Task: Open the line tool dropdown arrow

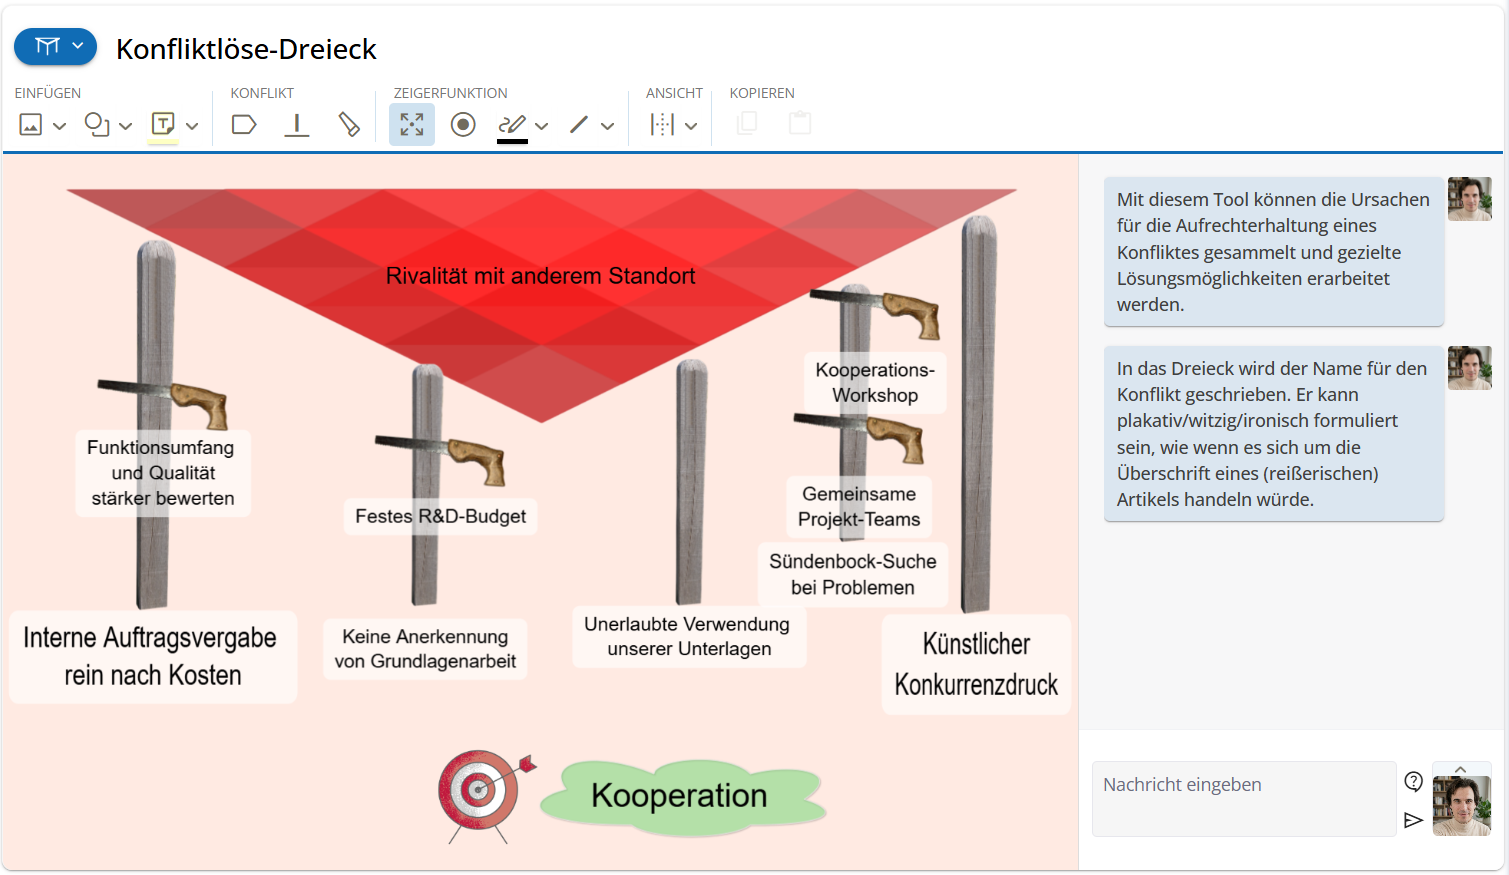Action: tap(607, 126)
